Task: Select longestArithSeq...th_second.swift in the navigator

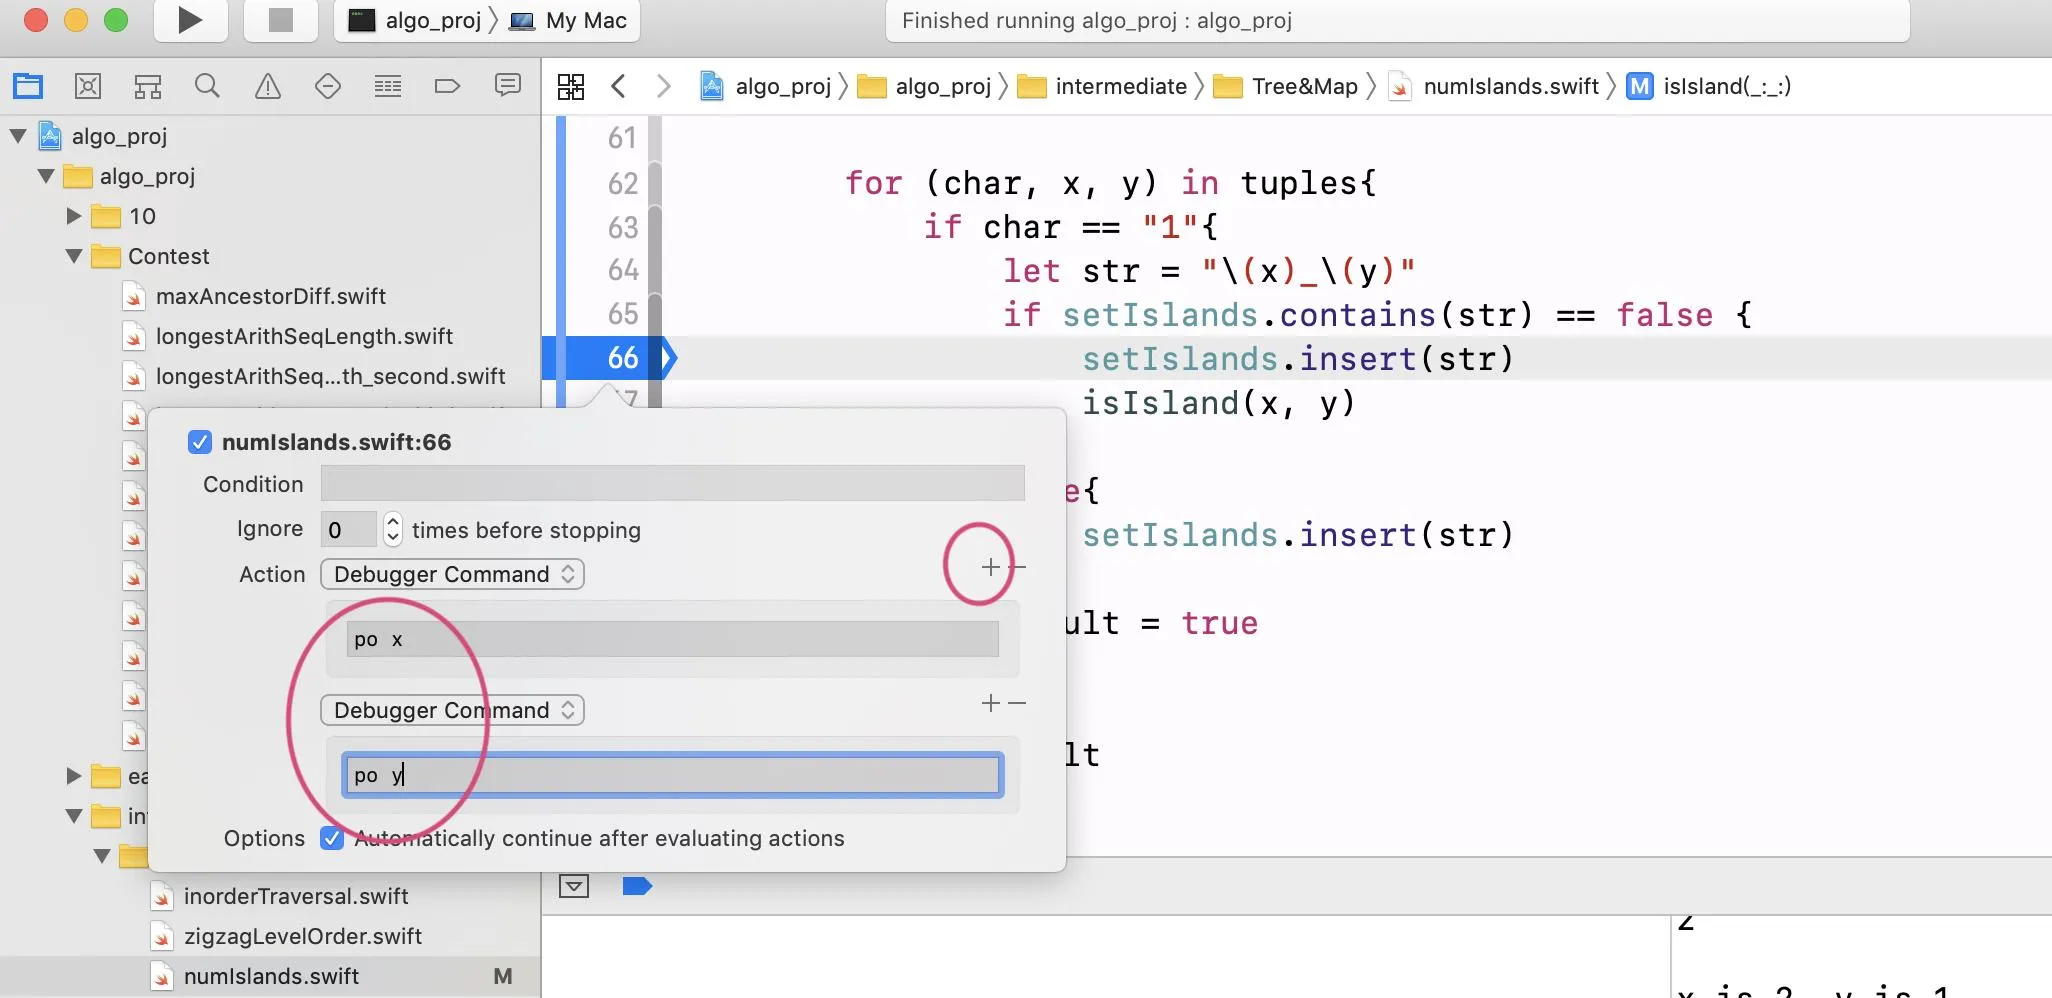Action: 331,376
